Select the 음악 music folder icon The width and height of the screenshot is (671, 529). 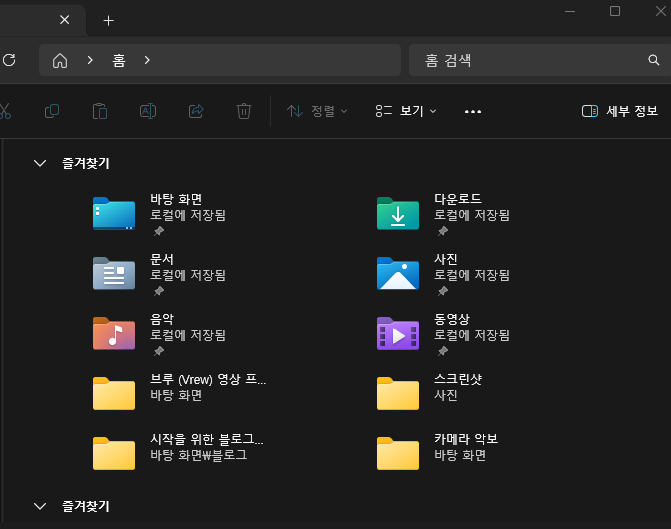pyautogui.click(x=114, y=333)
